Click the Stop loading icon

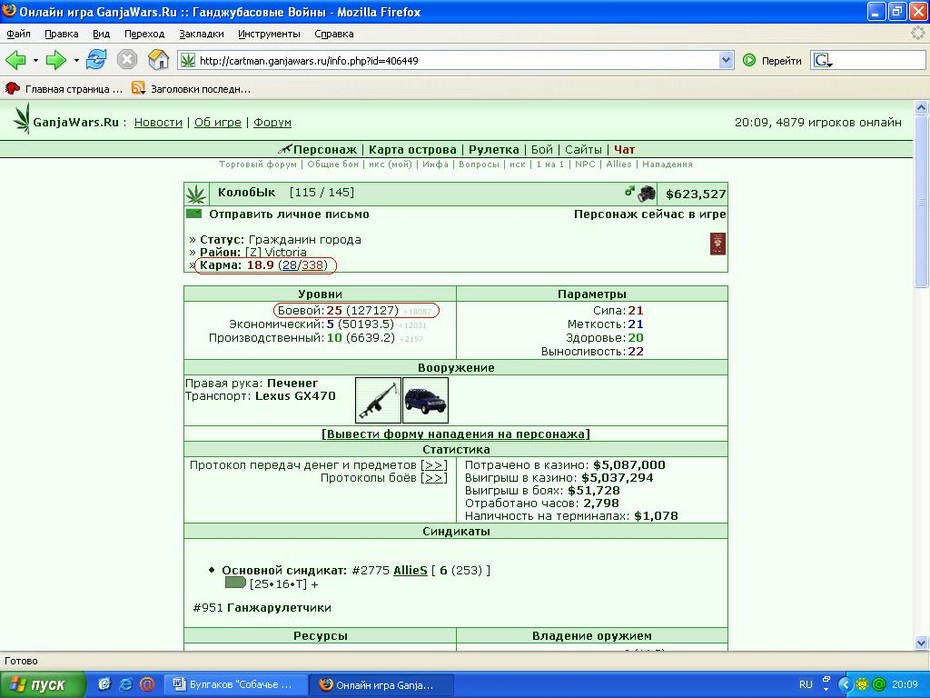click(127, 60)
